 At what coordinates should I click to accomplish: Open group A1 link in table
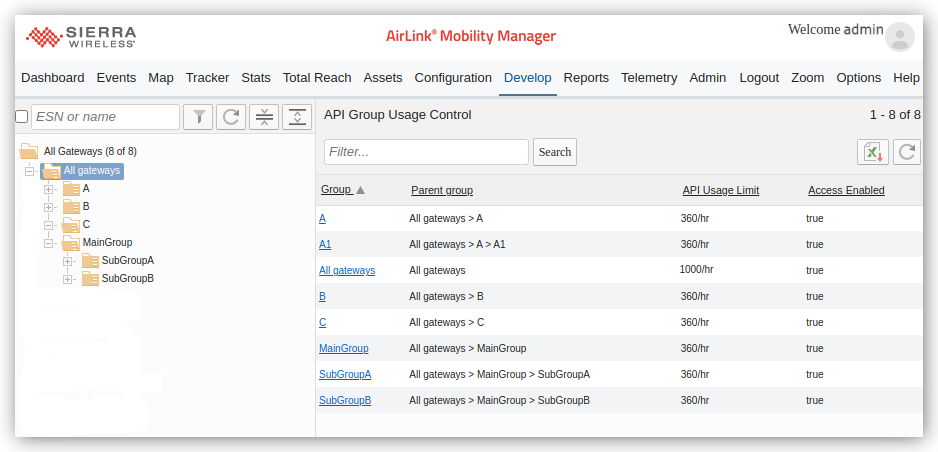(325, 245)
